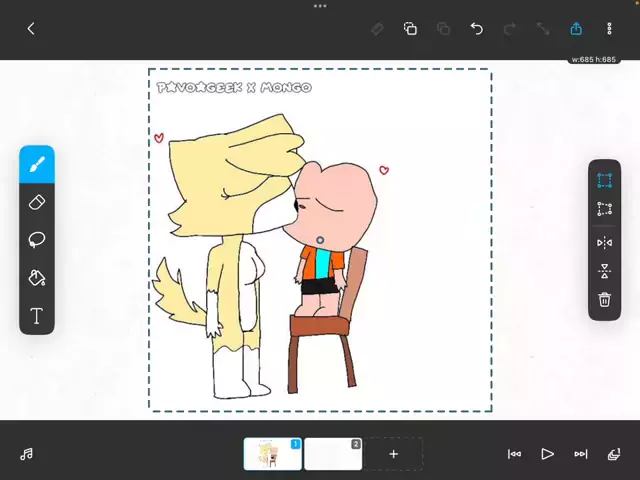Jump to the previous frame
This screenshot has height=480, width=640.
[514, 454]
